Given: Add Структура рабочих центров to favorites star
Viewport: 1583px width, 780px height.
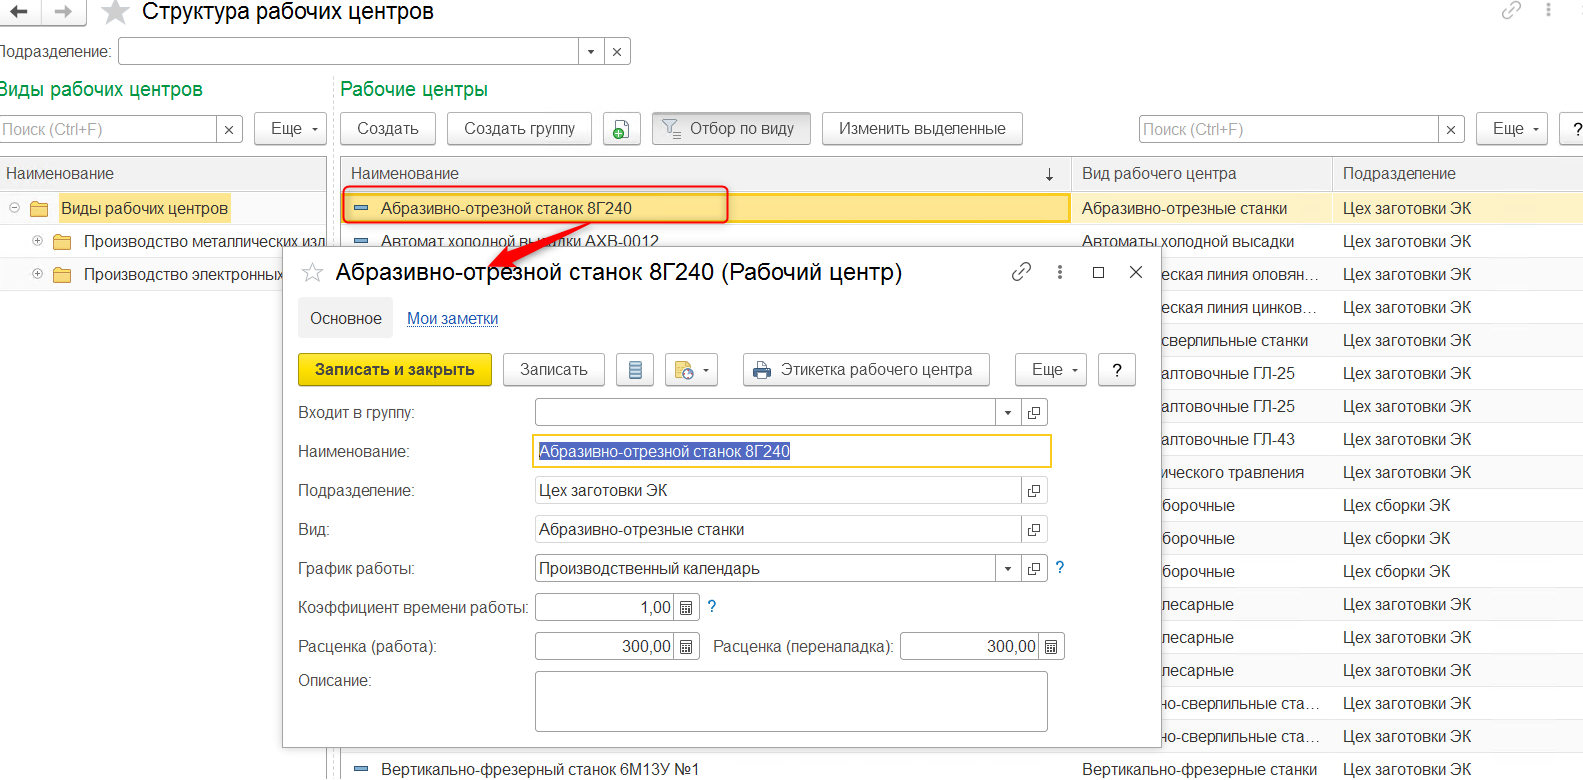Looking at the screenshot, I should [116, 12].
